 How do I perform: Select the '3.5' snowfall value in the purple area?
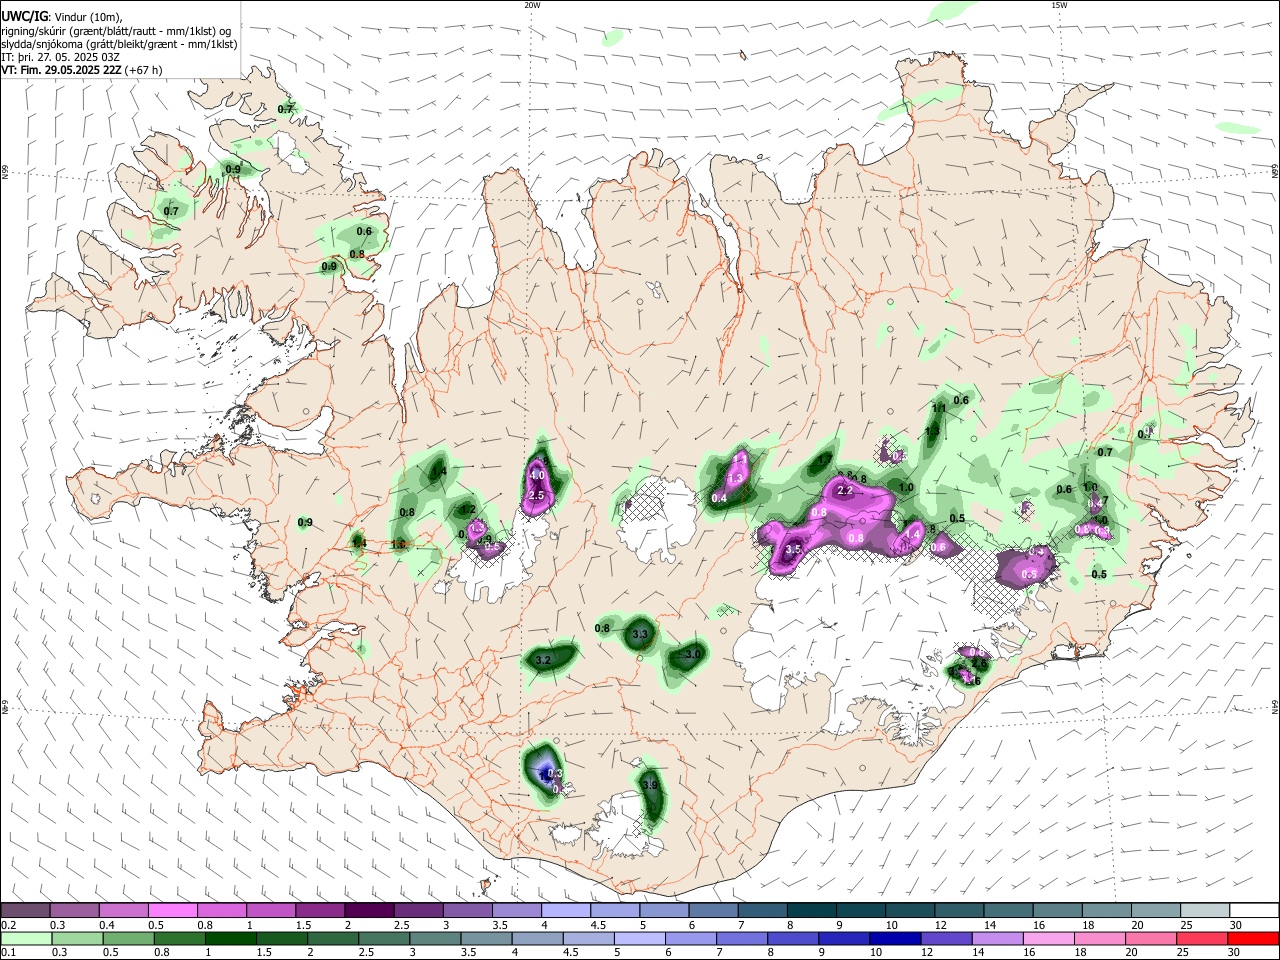[794, 550]
